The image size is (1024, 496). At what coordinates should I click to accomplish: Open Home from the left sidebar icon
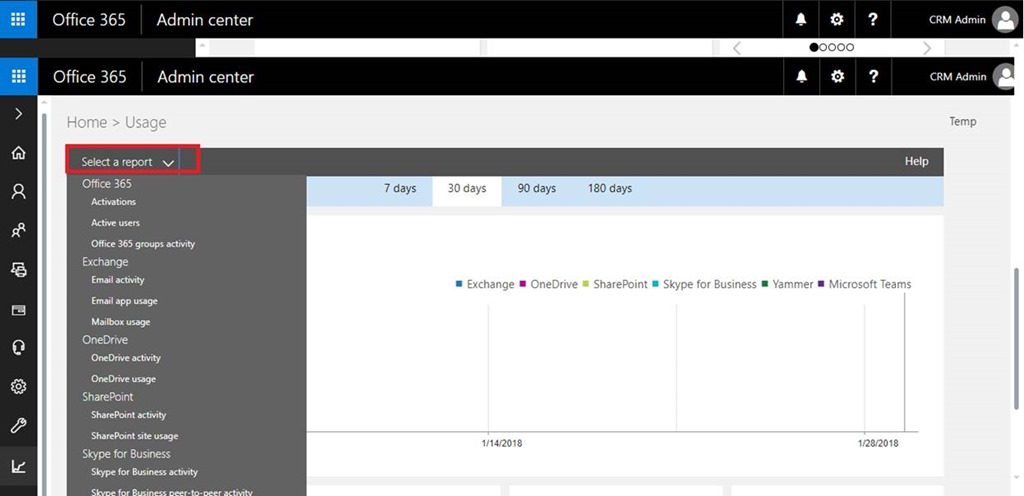(18, 154)
